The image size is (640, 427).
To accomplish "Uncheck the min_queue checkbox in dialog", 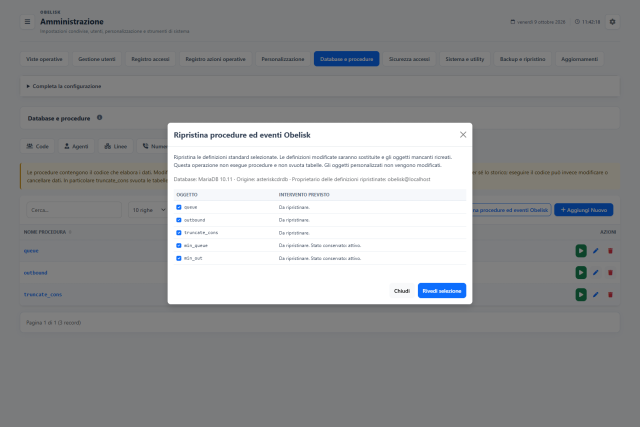I will (179, 245).
